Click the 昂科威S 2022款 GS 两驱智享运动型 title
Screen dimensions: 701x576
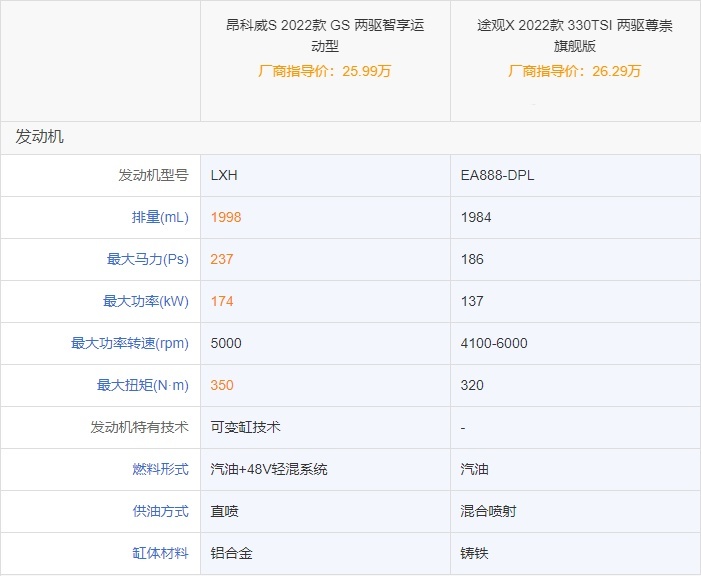[x=325, y=35]
